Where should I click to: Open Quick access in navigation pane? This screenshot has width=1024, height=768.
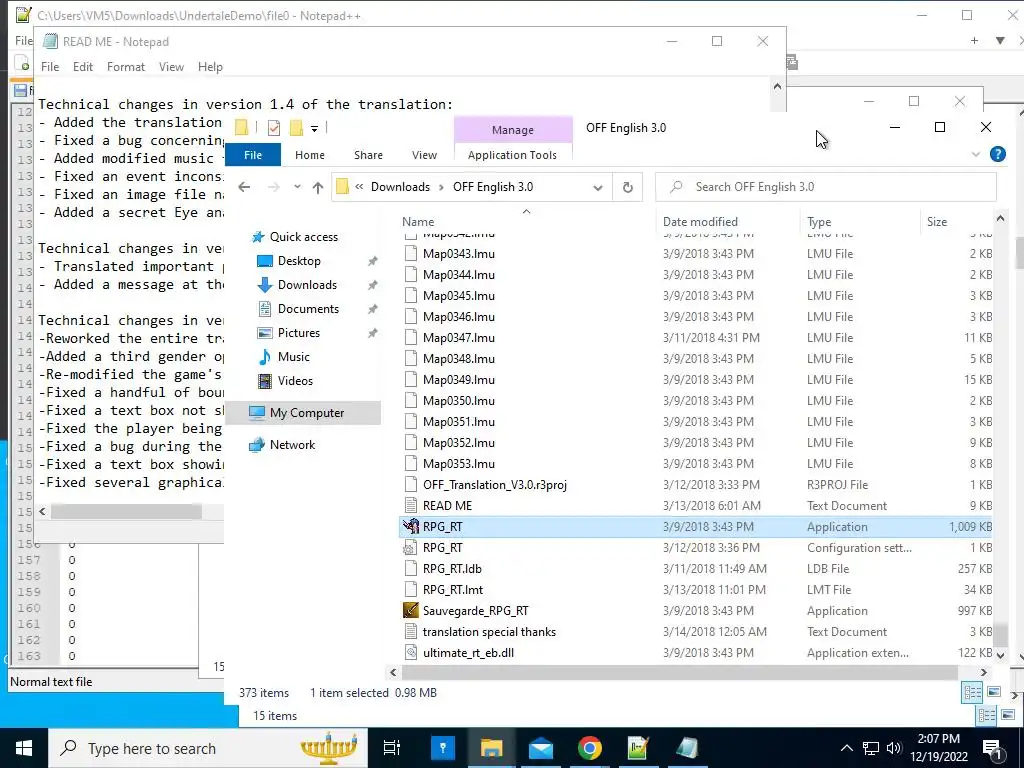click(x=303, y=237)
